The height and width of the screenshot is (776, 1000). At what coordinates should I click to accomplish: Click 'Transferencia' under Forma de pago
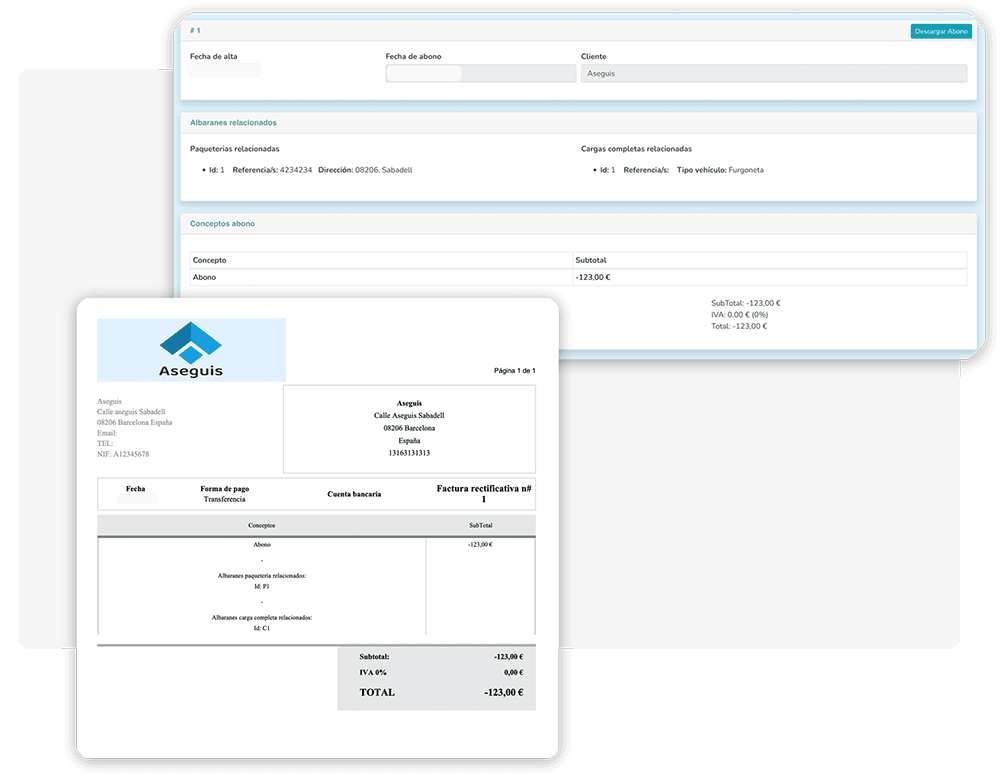click(x=224, y=499)
